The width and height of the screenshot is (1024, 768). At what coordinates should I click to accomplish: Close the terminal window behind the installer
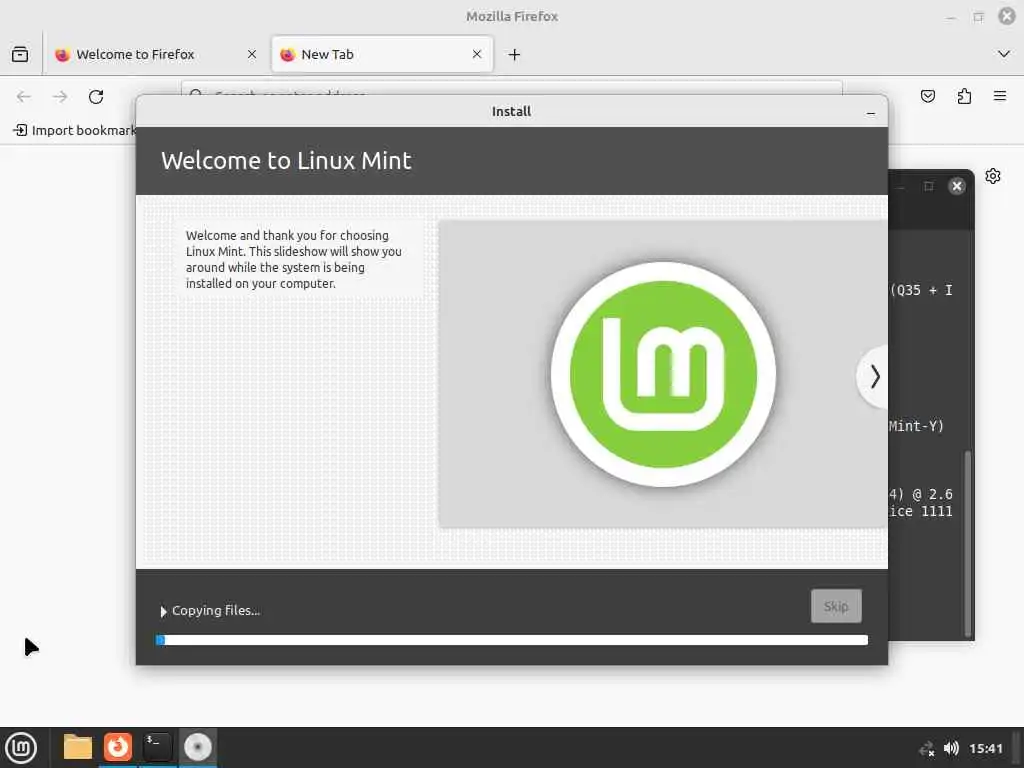coord(957,186)
